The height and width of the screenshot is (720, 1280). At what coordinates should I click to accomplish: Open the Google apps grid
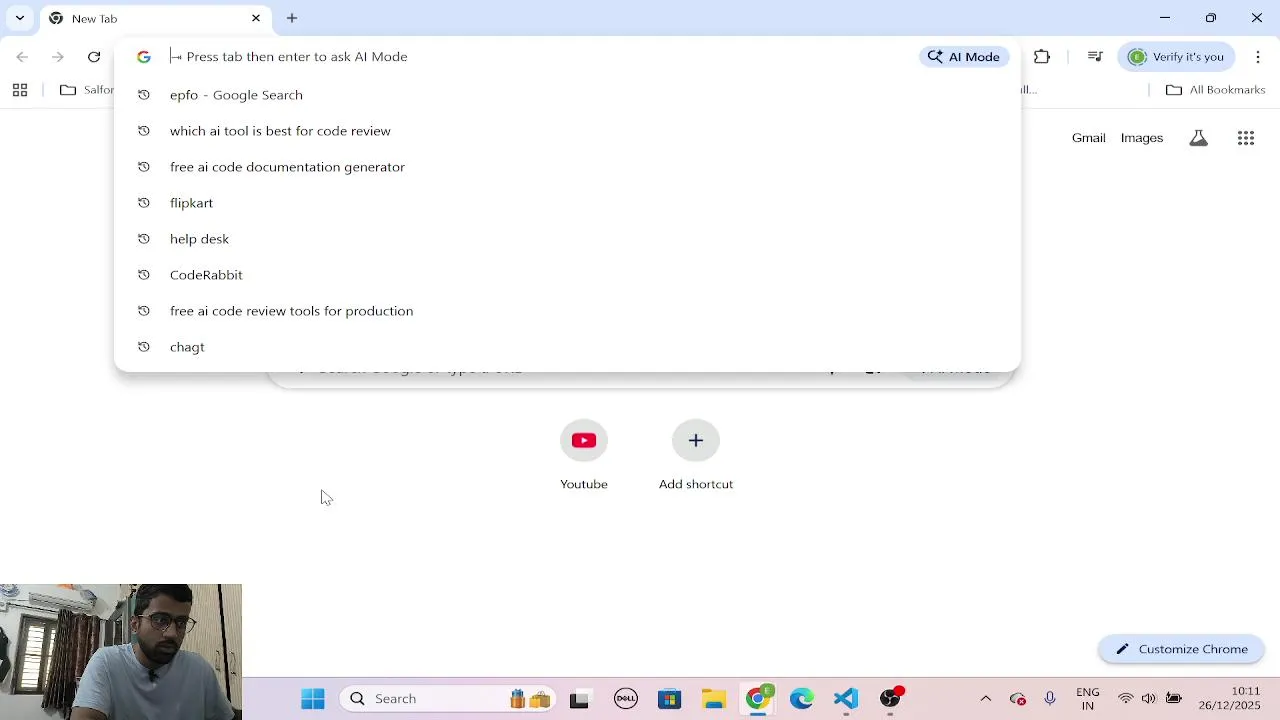[x=1246, y=138]
